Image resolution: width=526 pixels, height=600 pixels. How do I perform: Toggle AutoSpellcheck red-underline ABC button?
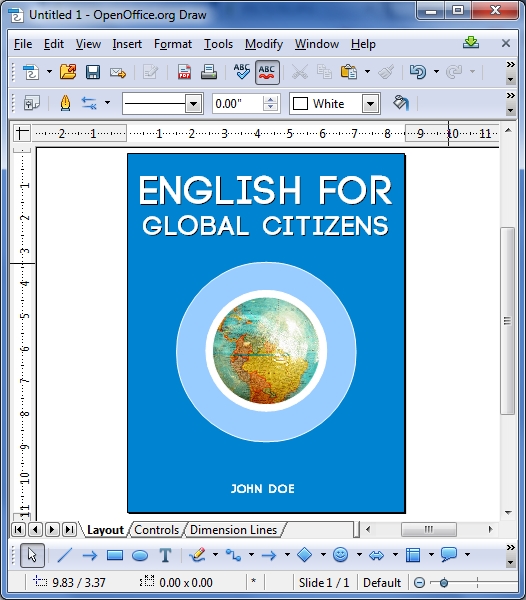[267, 72]
